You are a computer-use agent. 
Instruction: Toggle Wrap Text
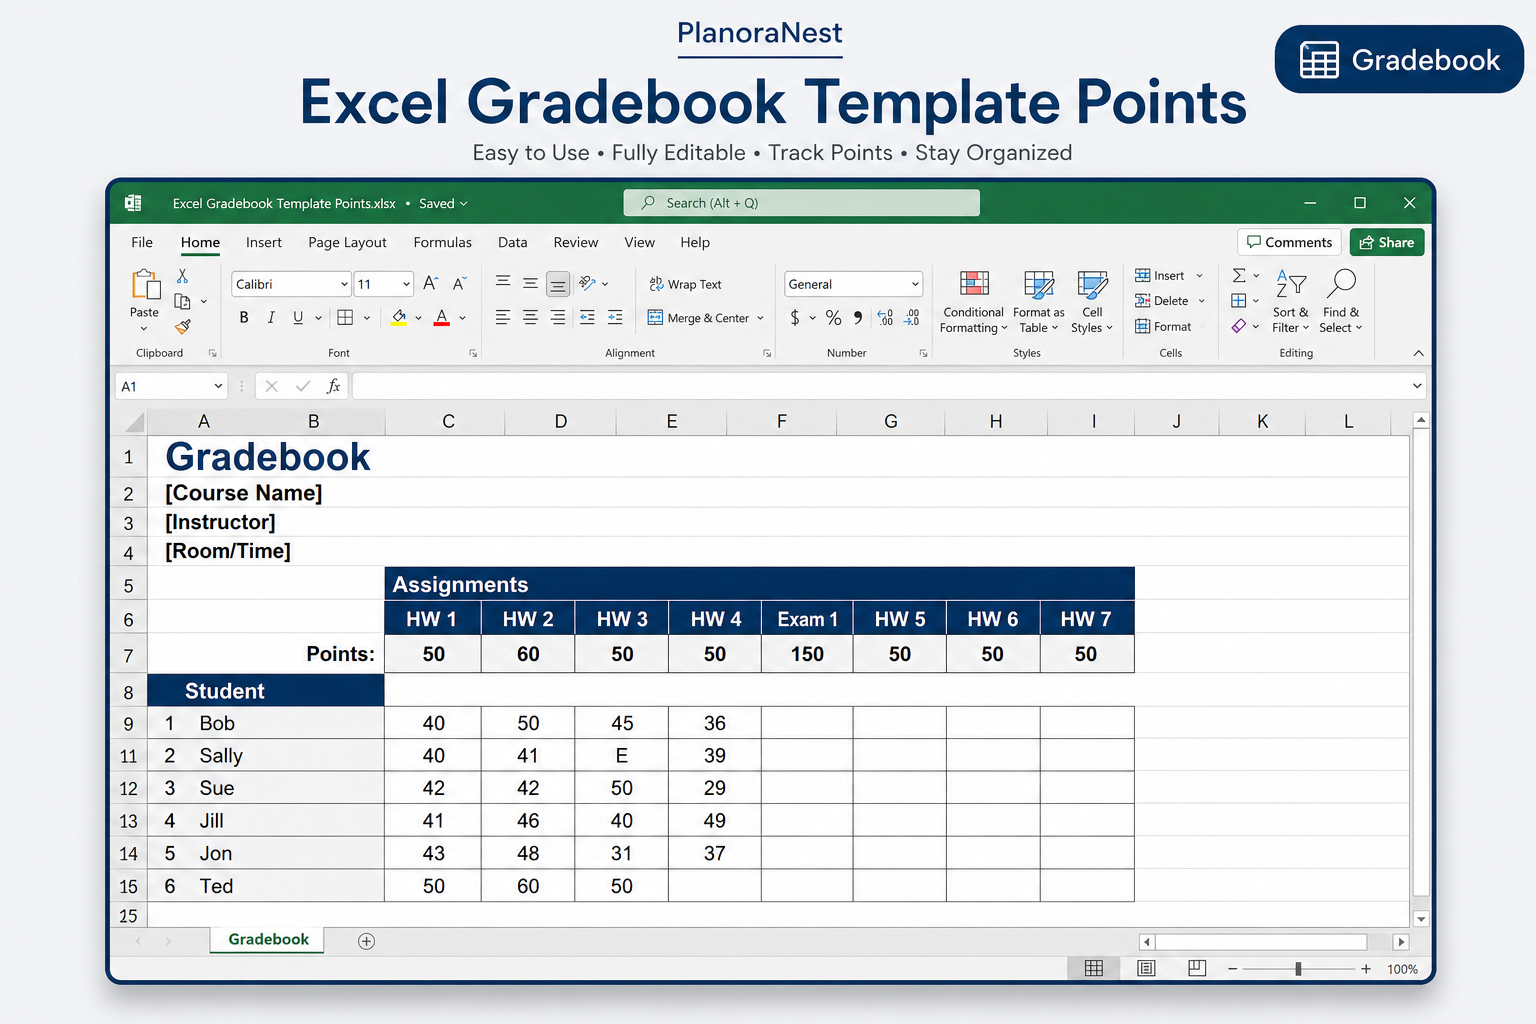click(x=685, y=284)
